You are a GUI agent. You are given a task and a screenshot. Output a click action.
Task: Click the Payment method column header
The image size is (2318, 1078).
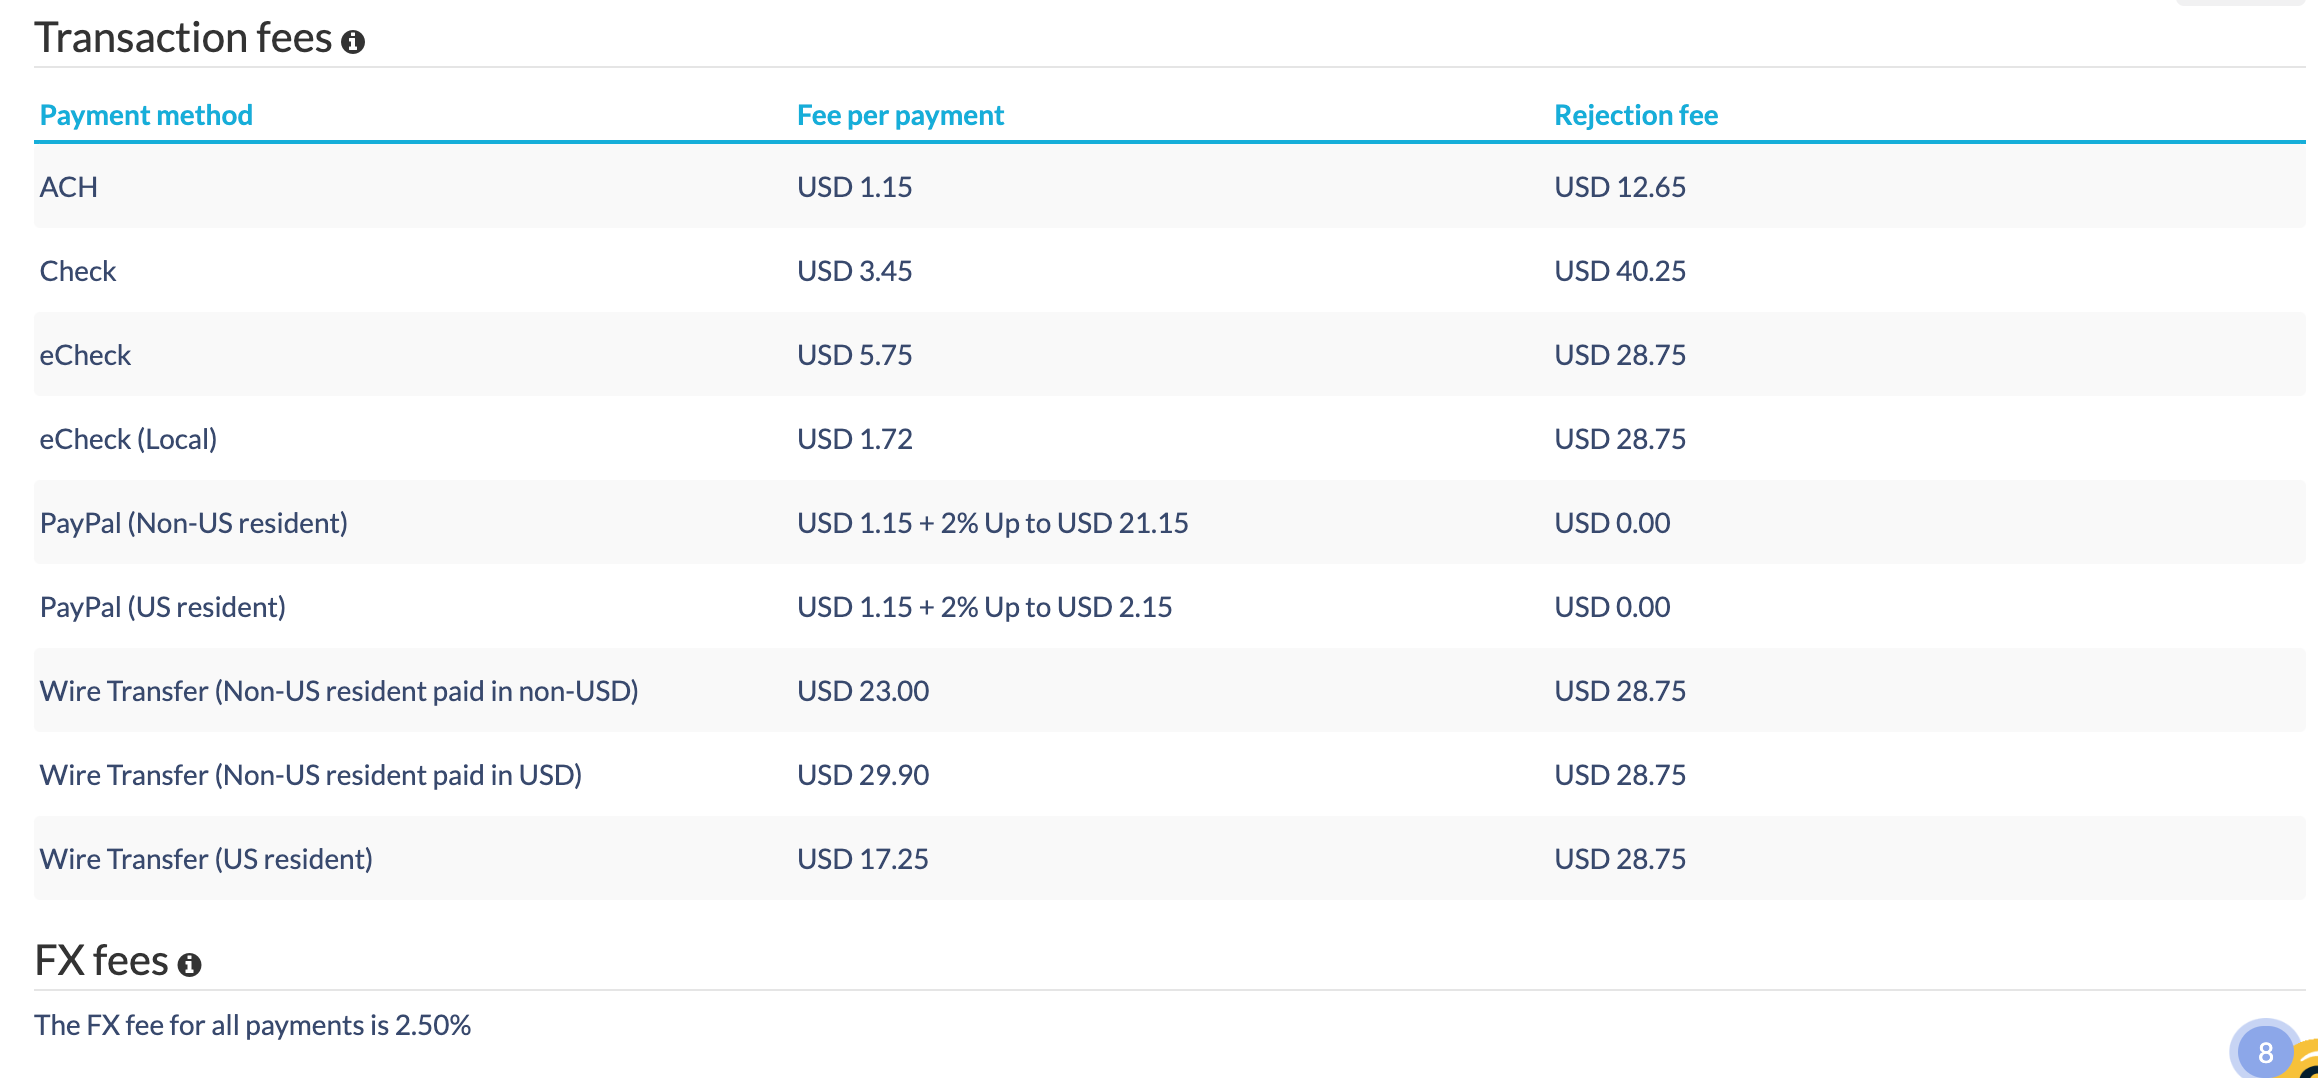146,115
